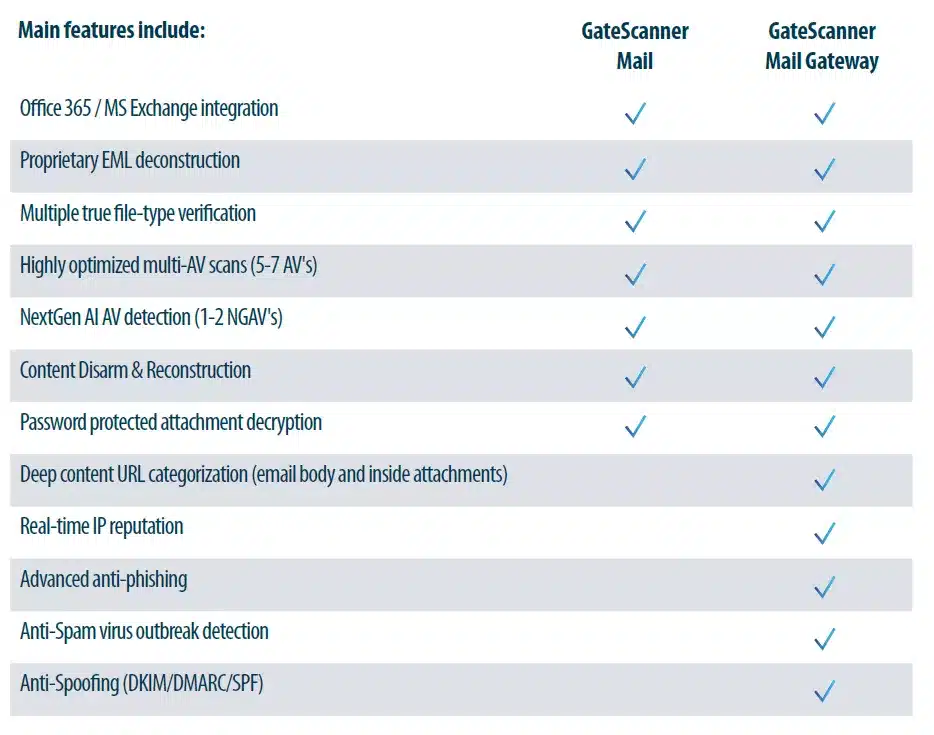Image resolution: width=934 pixels, height=735 pixels.
Task: Click Mail checkmark for Password protected attachment decryption
Action: (635, 427)
